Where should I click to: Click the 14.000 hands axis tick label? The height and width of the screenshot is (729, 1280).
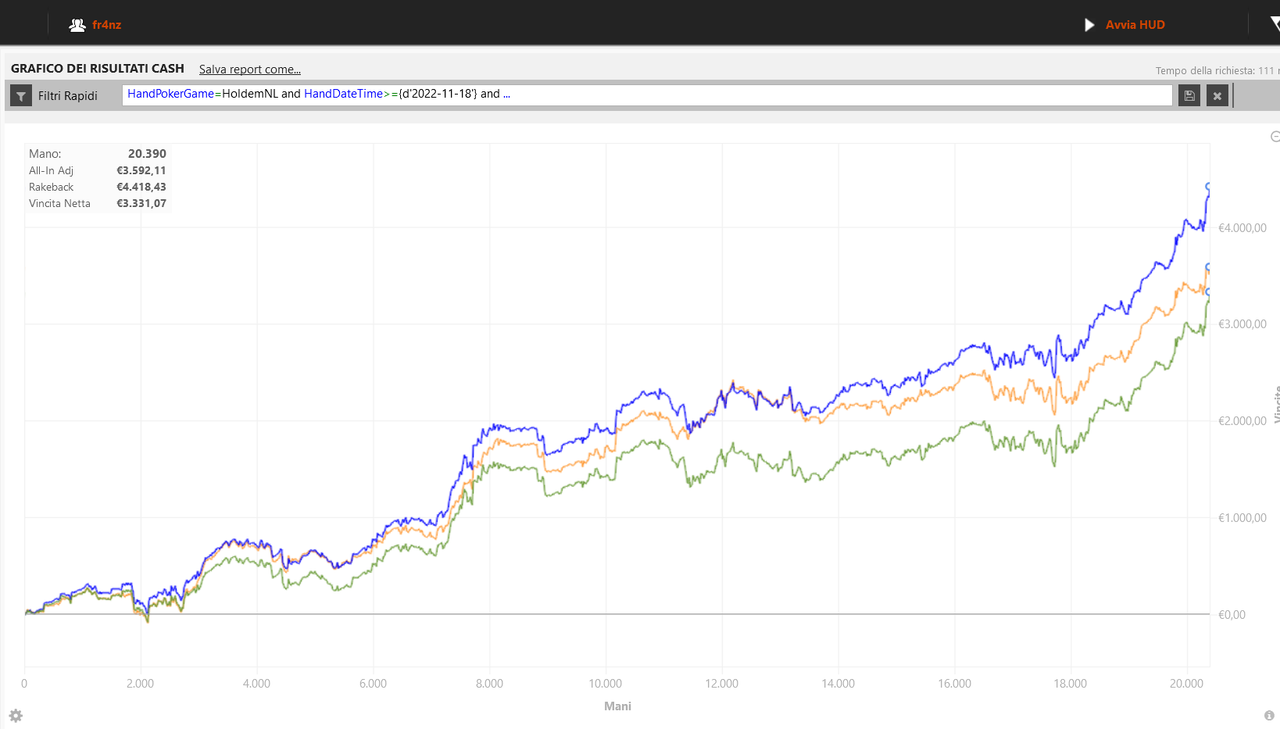coord(838,684)
